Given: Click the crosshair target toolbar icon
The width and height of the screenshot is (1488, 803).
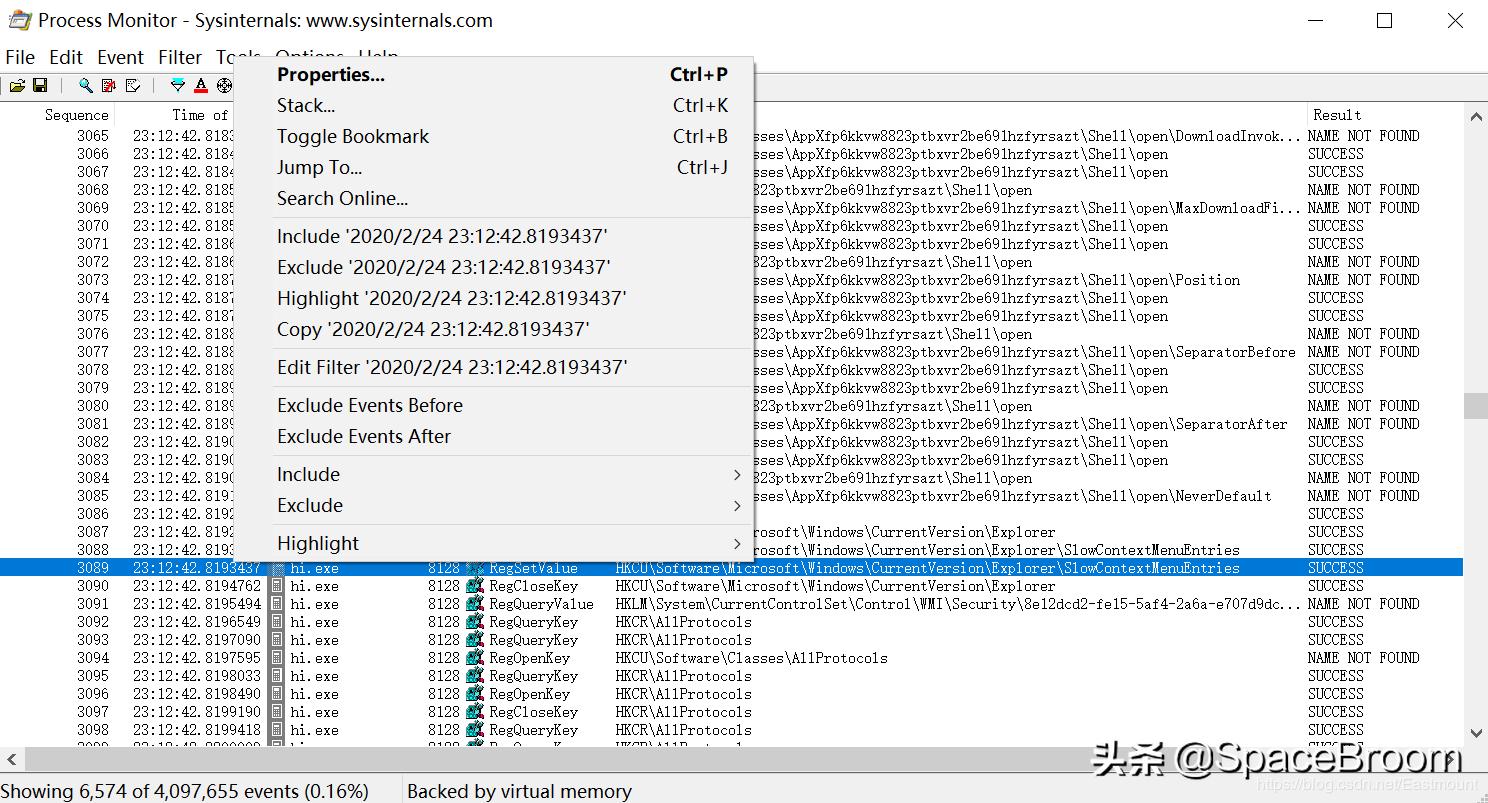Looking at the screenshot, I should (224, 86).
